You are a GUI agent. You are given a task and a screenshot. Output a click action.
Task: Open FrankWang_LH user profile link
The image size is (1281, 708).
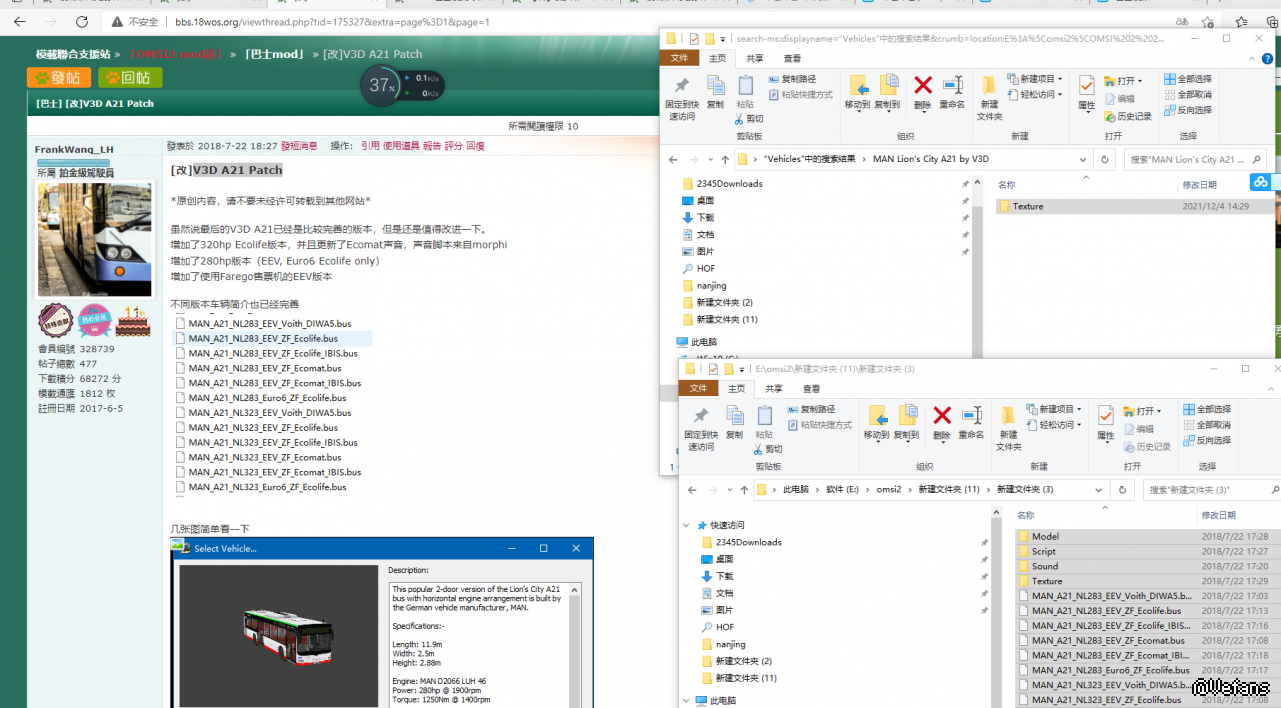coord(74,149)
